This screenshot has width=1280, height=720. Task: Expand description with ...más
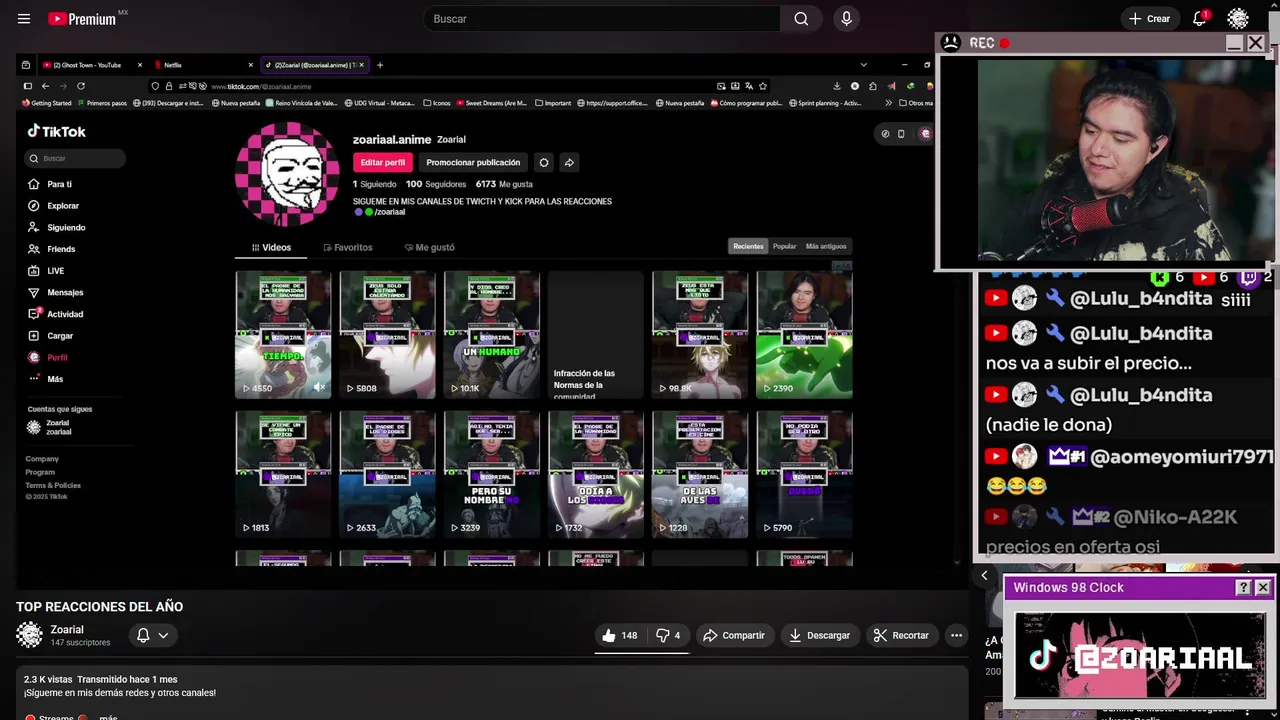[108, 717]
